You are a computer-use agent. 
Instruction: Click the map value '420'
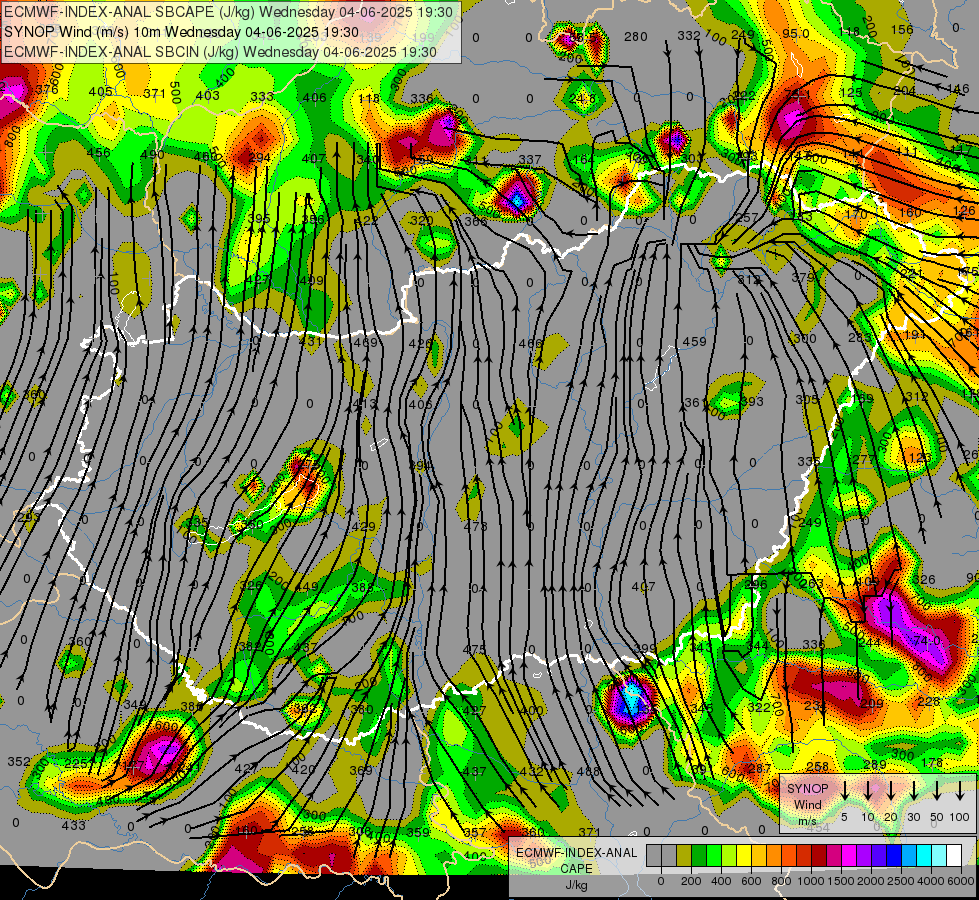(303, 769)
